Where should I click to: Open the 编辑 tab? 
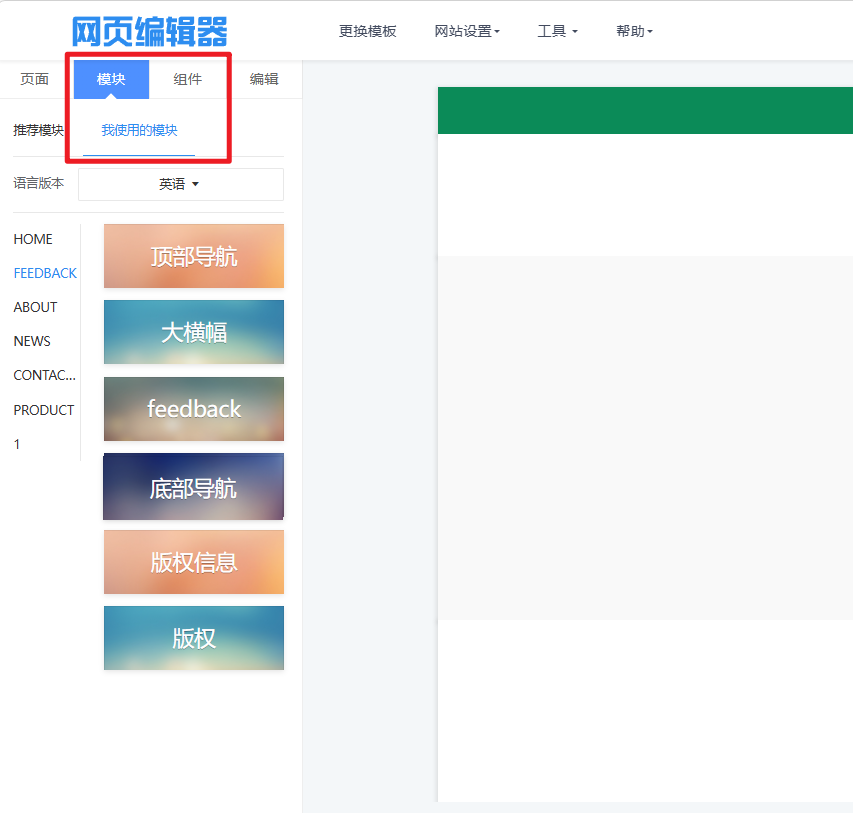pyautogui.click(x=264, y=79)
